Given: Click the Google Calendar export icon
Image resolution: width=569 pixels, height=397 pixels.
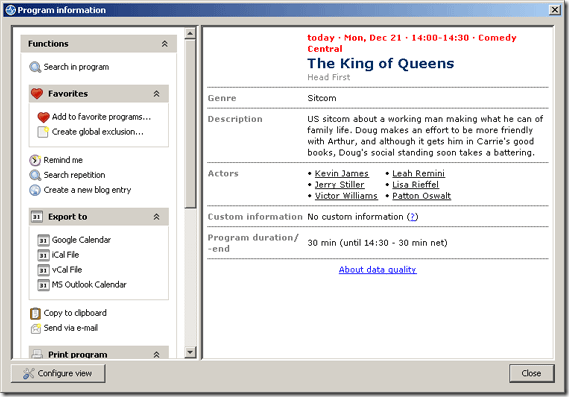Looking at the screenshot, I should coord(43,240).
